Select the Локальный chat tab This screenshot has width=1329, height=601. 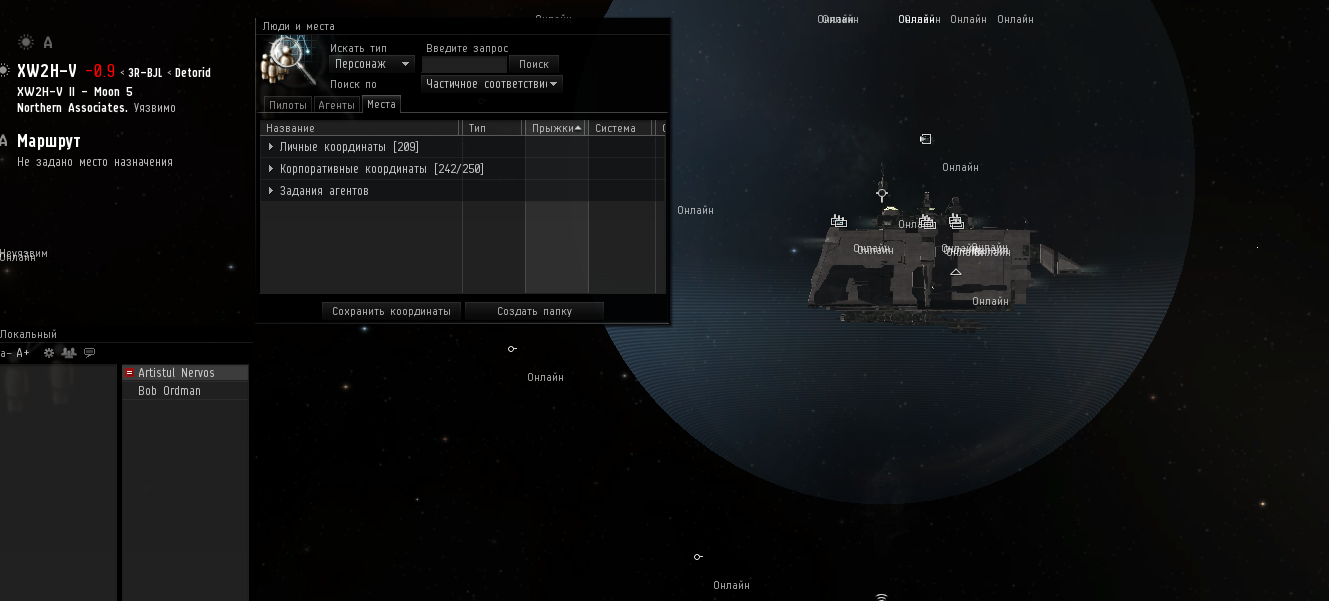(29, 334)
